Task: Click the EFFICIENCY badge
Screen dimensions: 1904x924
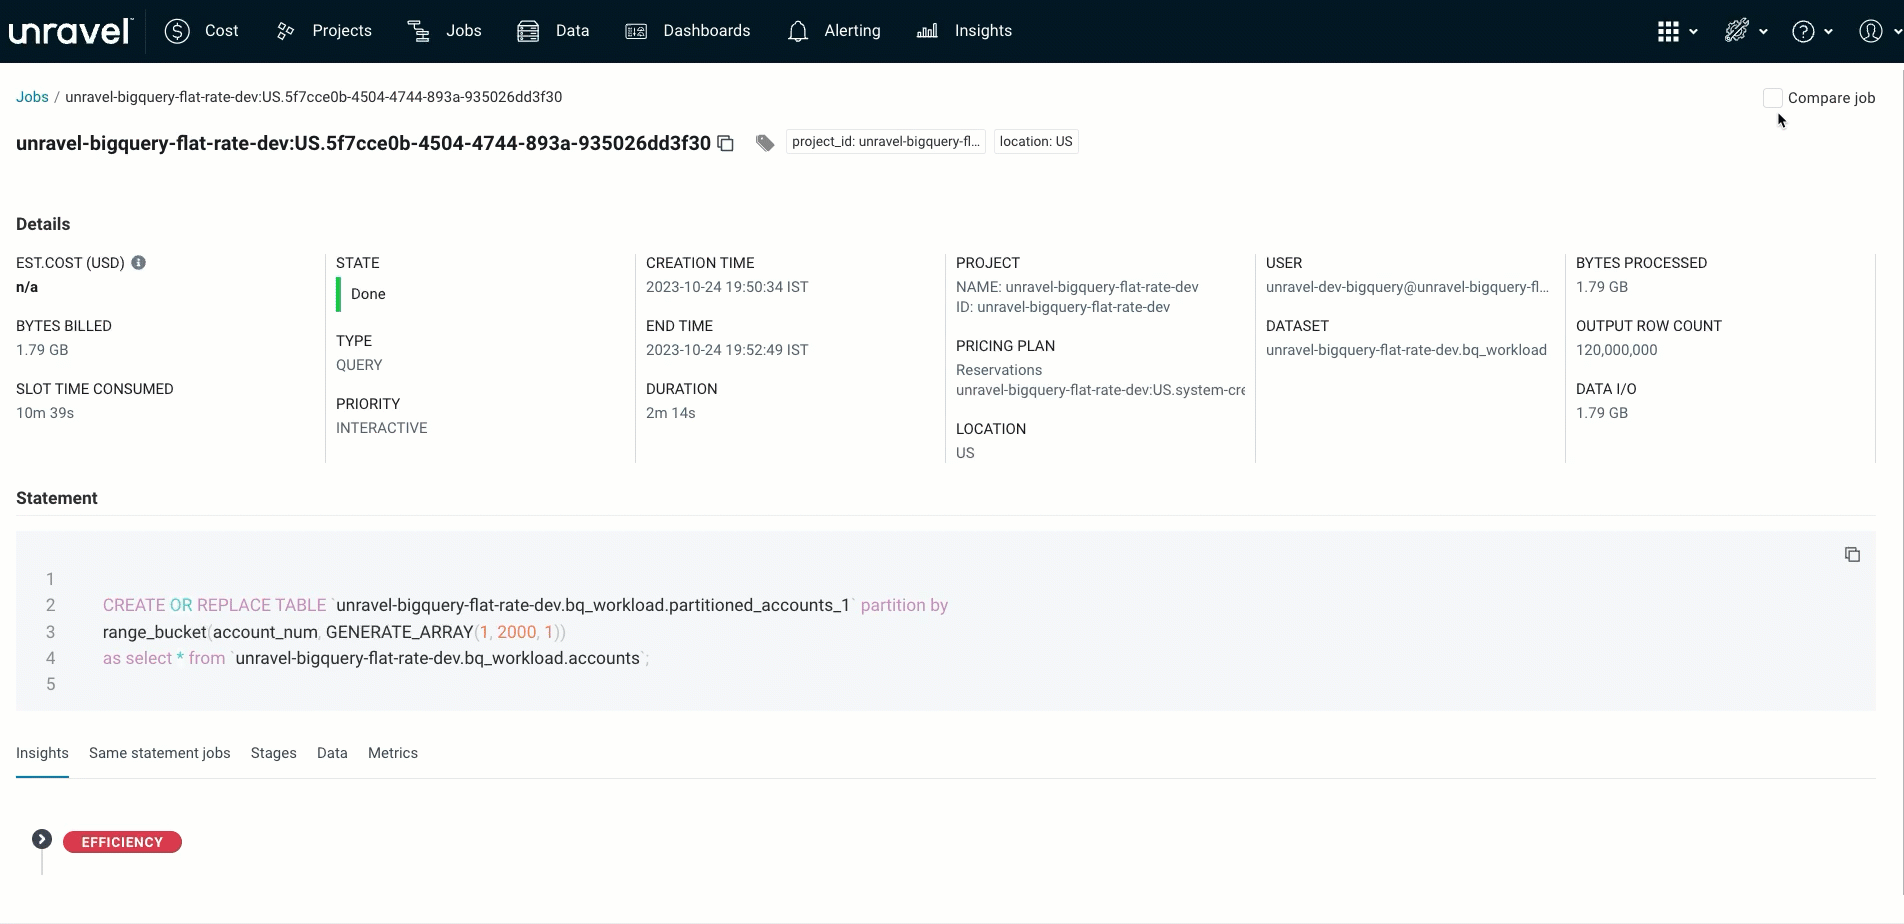Action: point(122,841)
